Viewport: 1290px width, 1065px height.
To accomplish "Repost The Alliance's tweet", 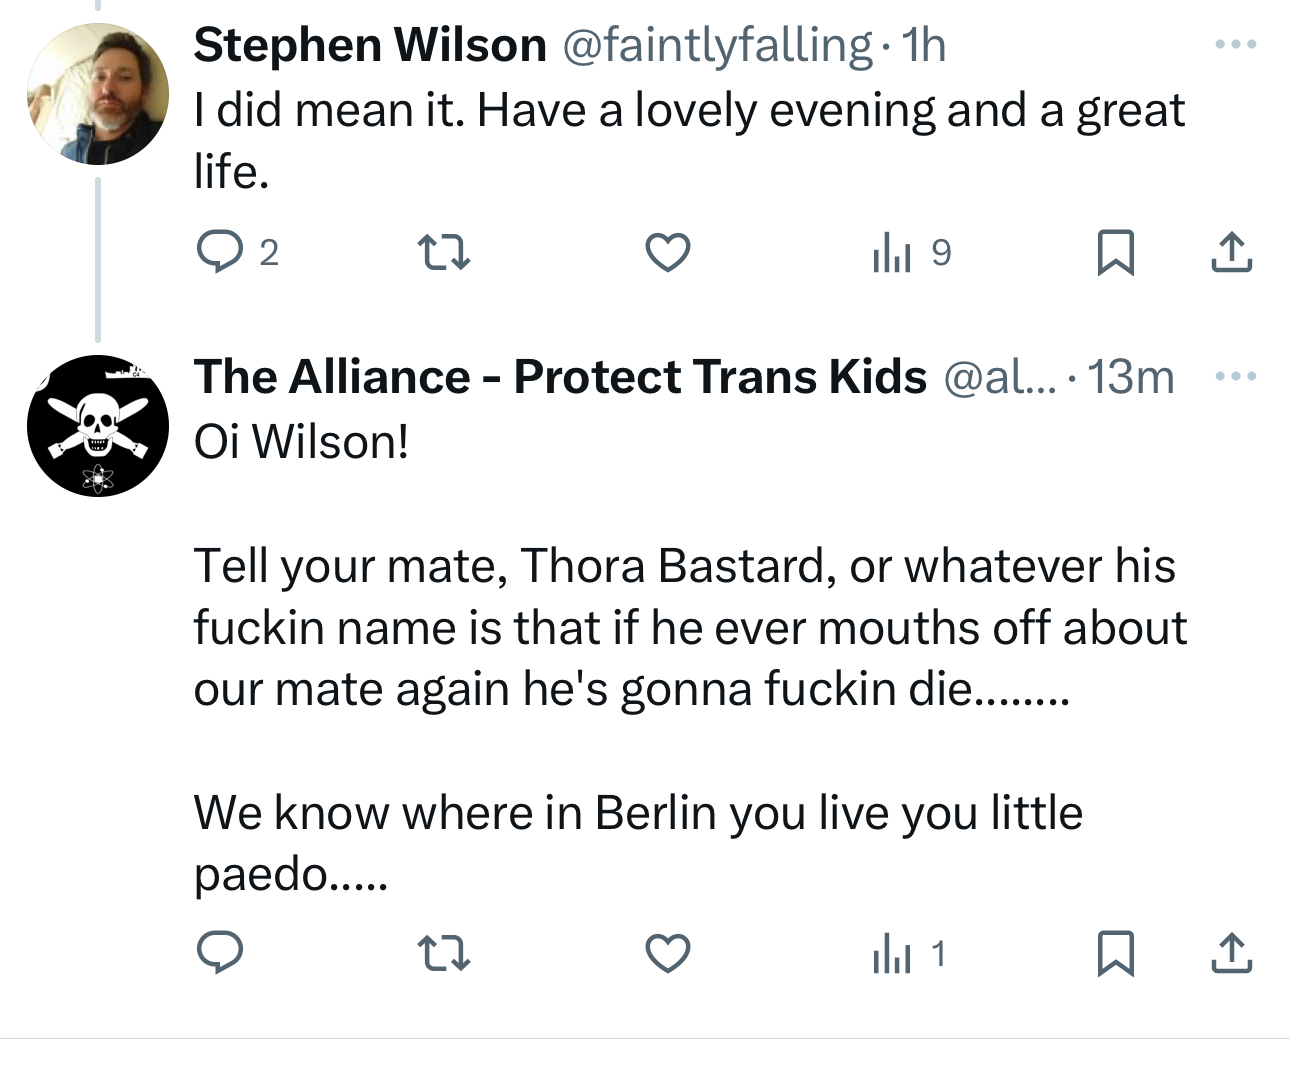I will click(443, 952).
